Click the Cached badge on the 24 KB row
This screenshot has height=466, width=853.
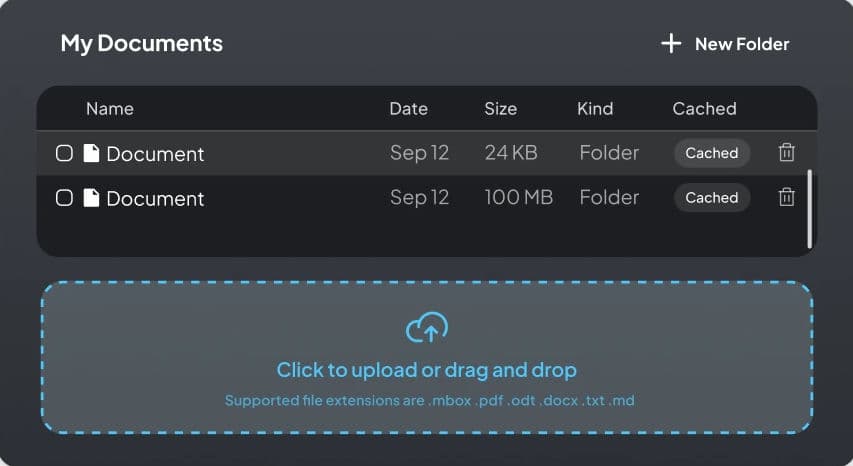(711, 153)
